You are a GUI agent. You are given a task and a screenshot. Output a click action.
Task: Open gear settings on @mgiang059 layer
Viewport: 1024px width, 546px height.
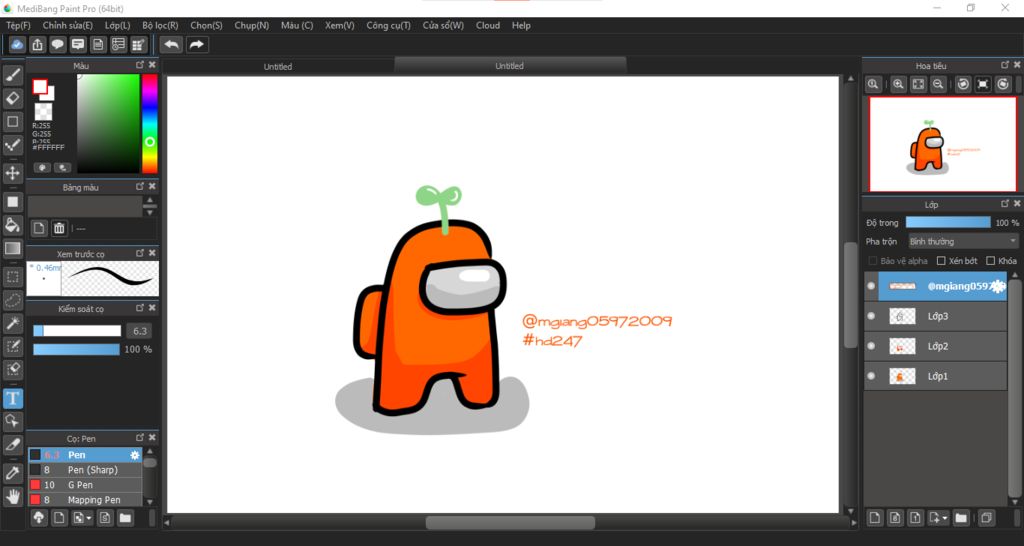pyautogui.click(x=998, y=287)
